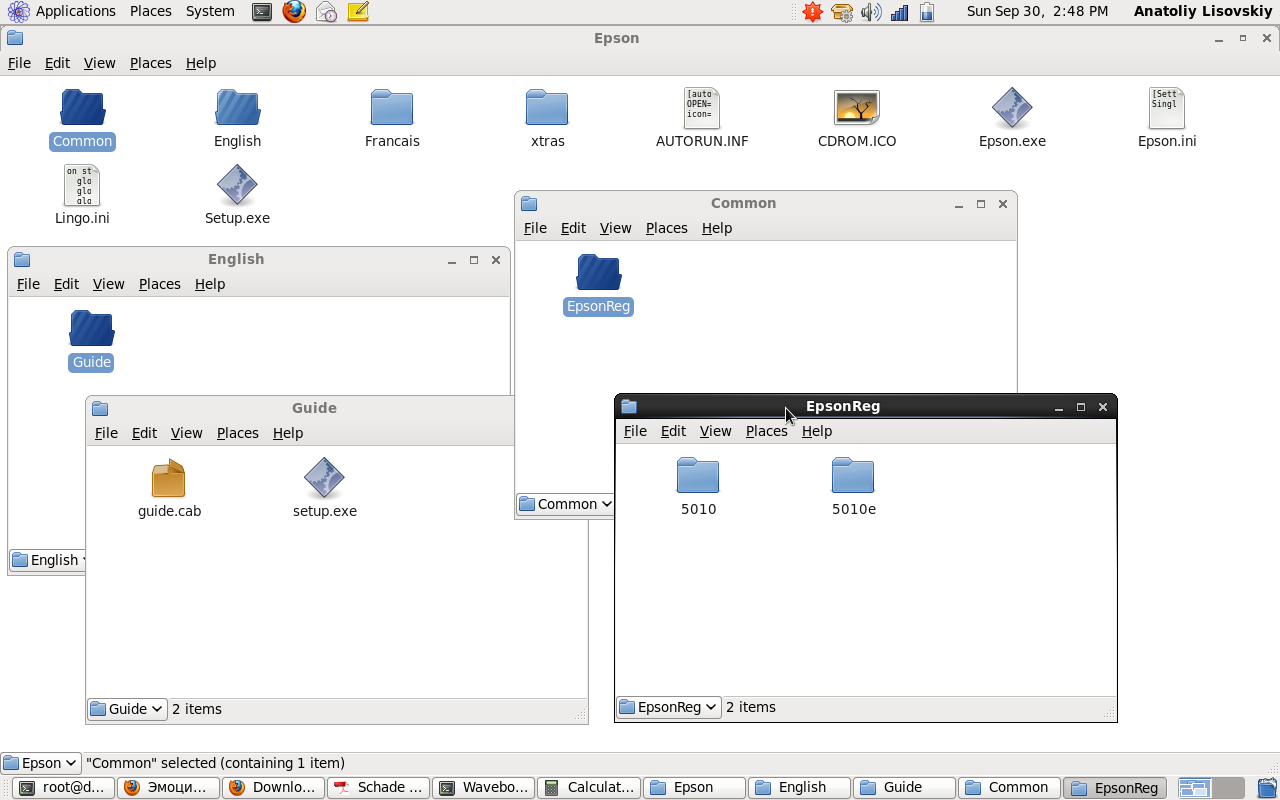Viewport: 1280px width, 800px height.
Task: Click the workspace switcher in bottom panel
Action: click(1211, 788)
